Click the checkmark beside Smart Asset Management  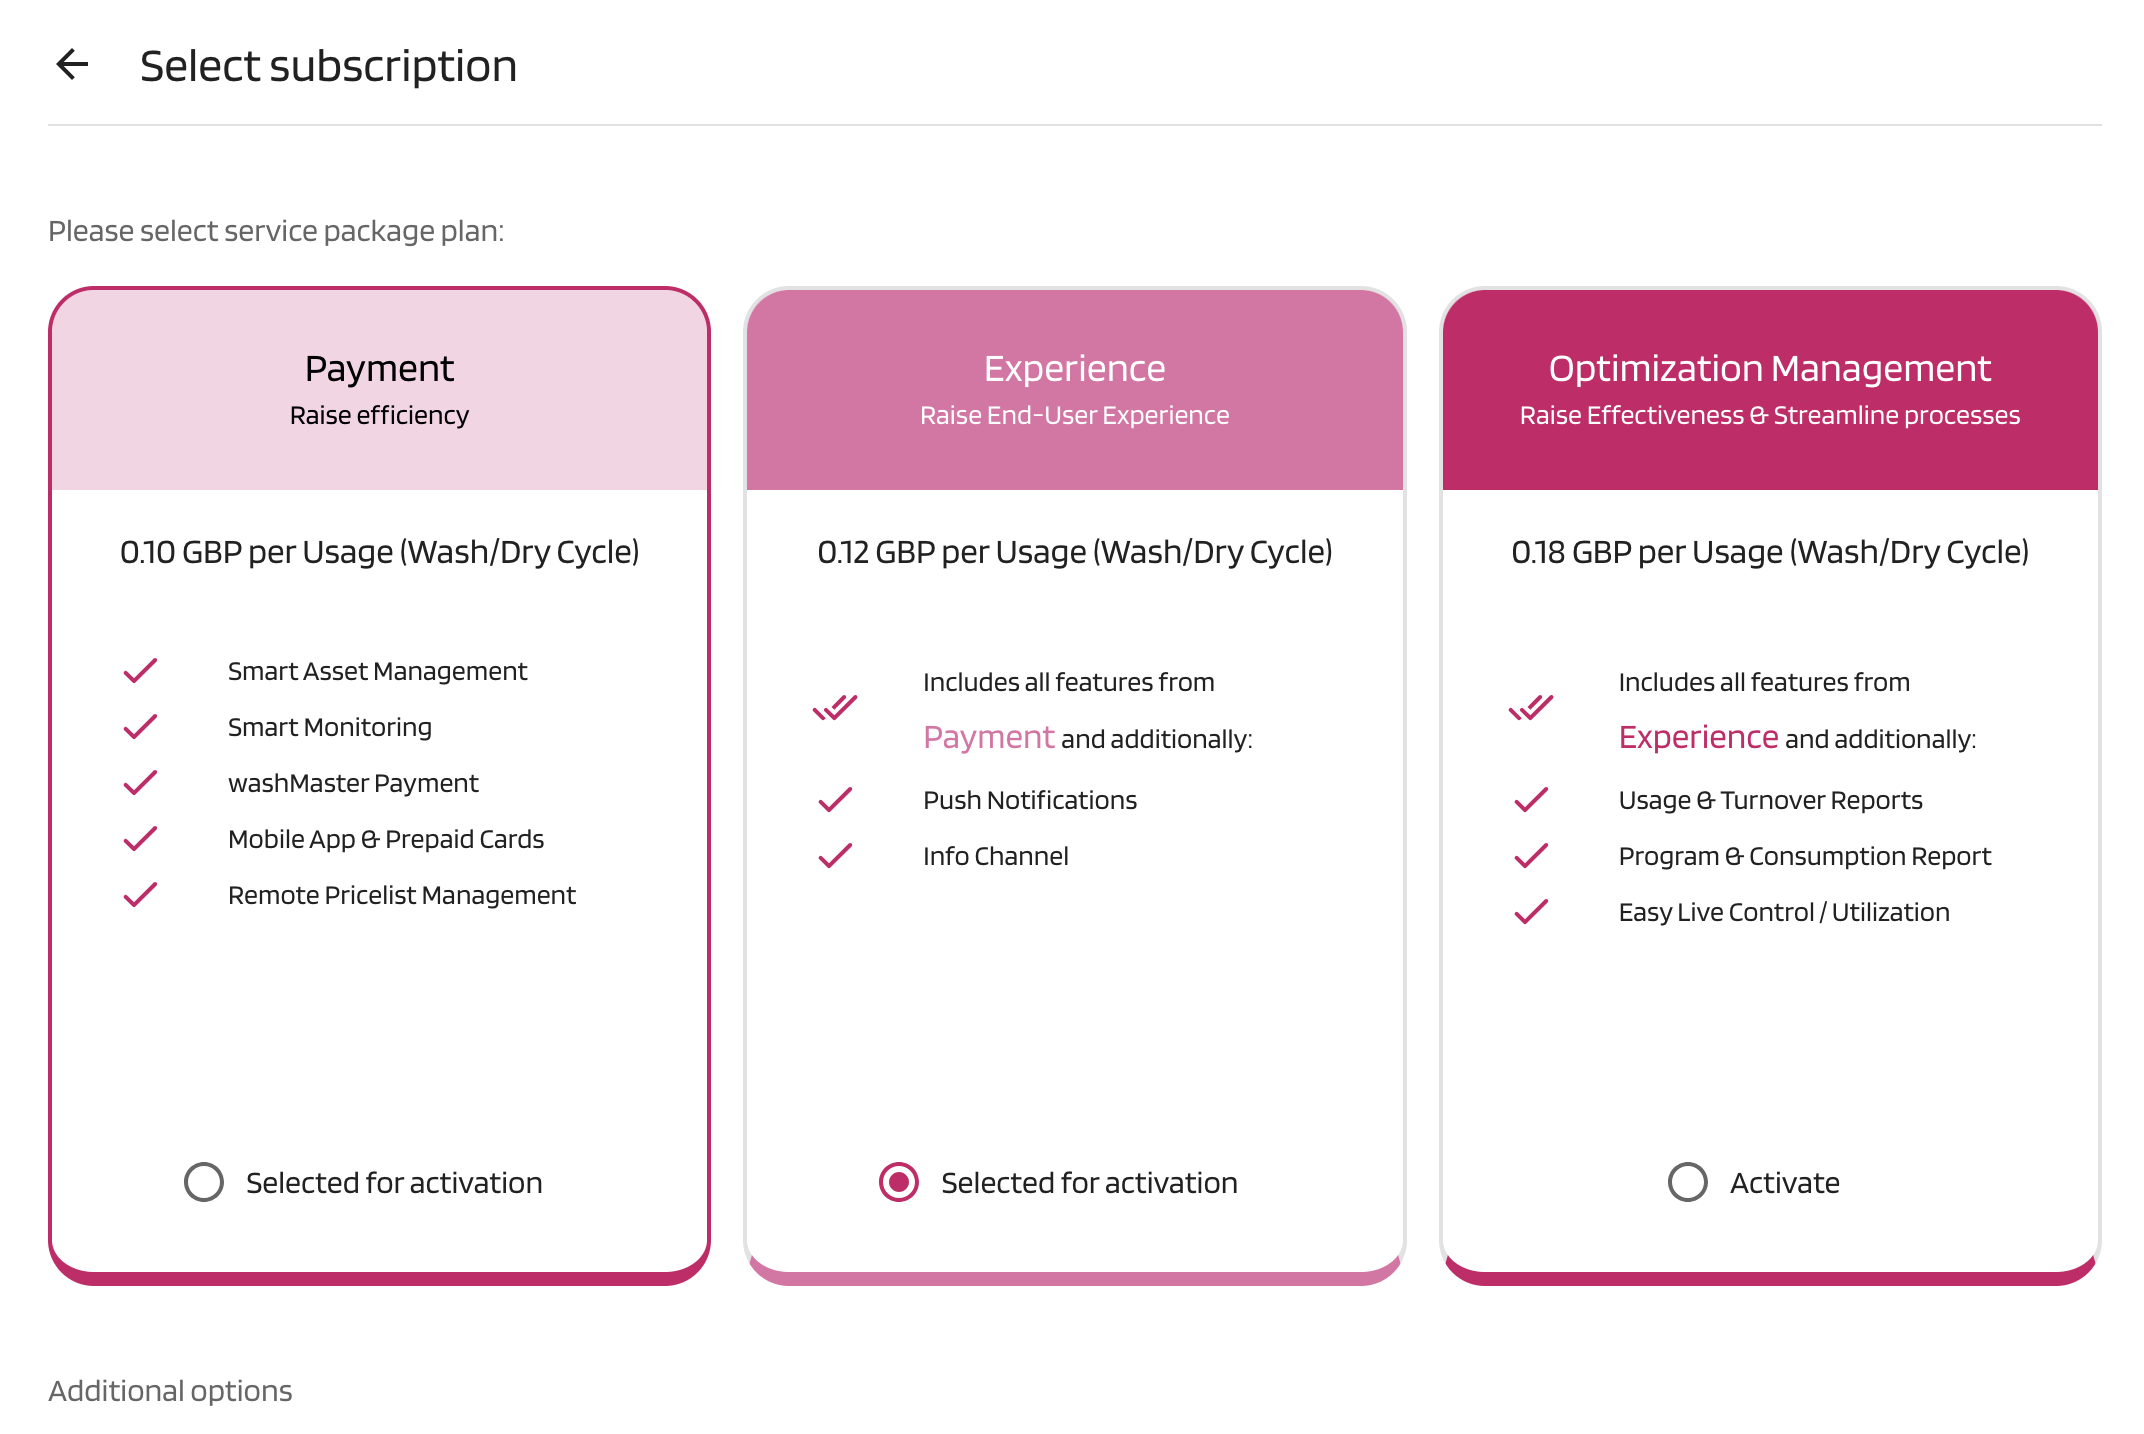point(140,671)
